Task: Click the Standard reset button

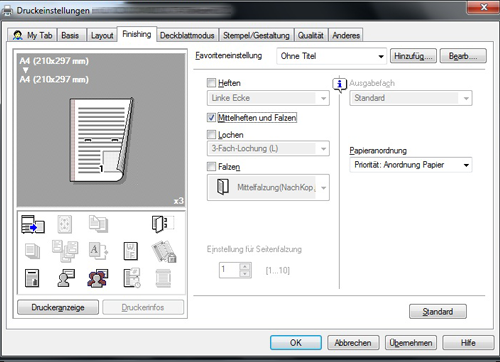Action: 438,311
